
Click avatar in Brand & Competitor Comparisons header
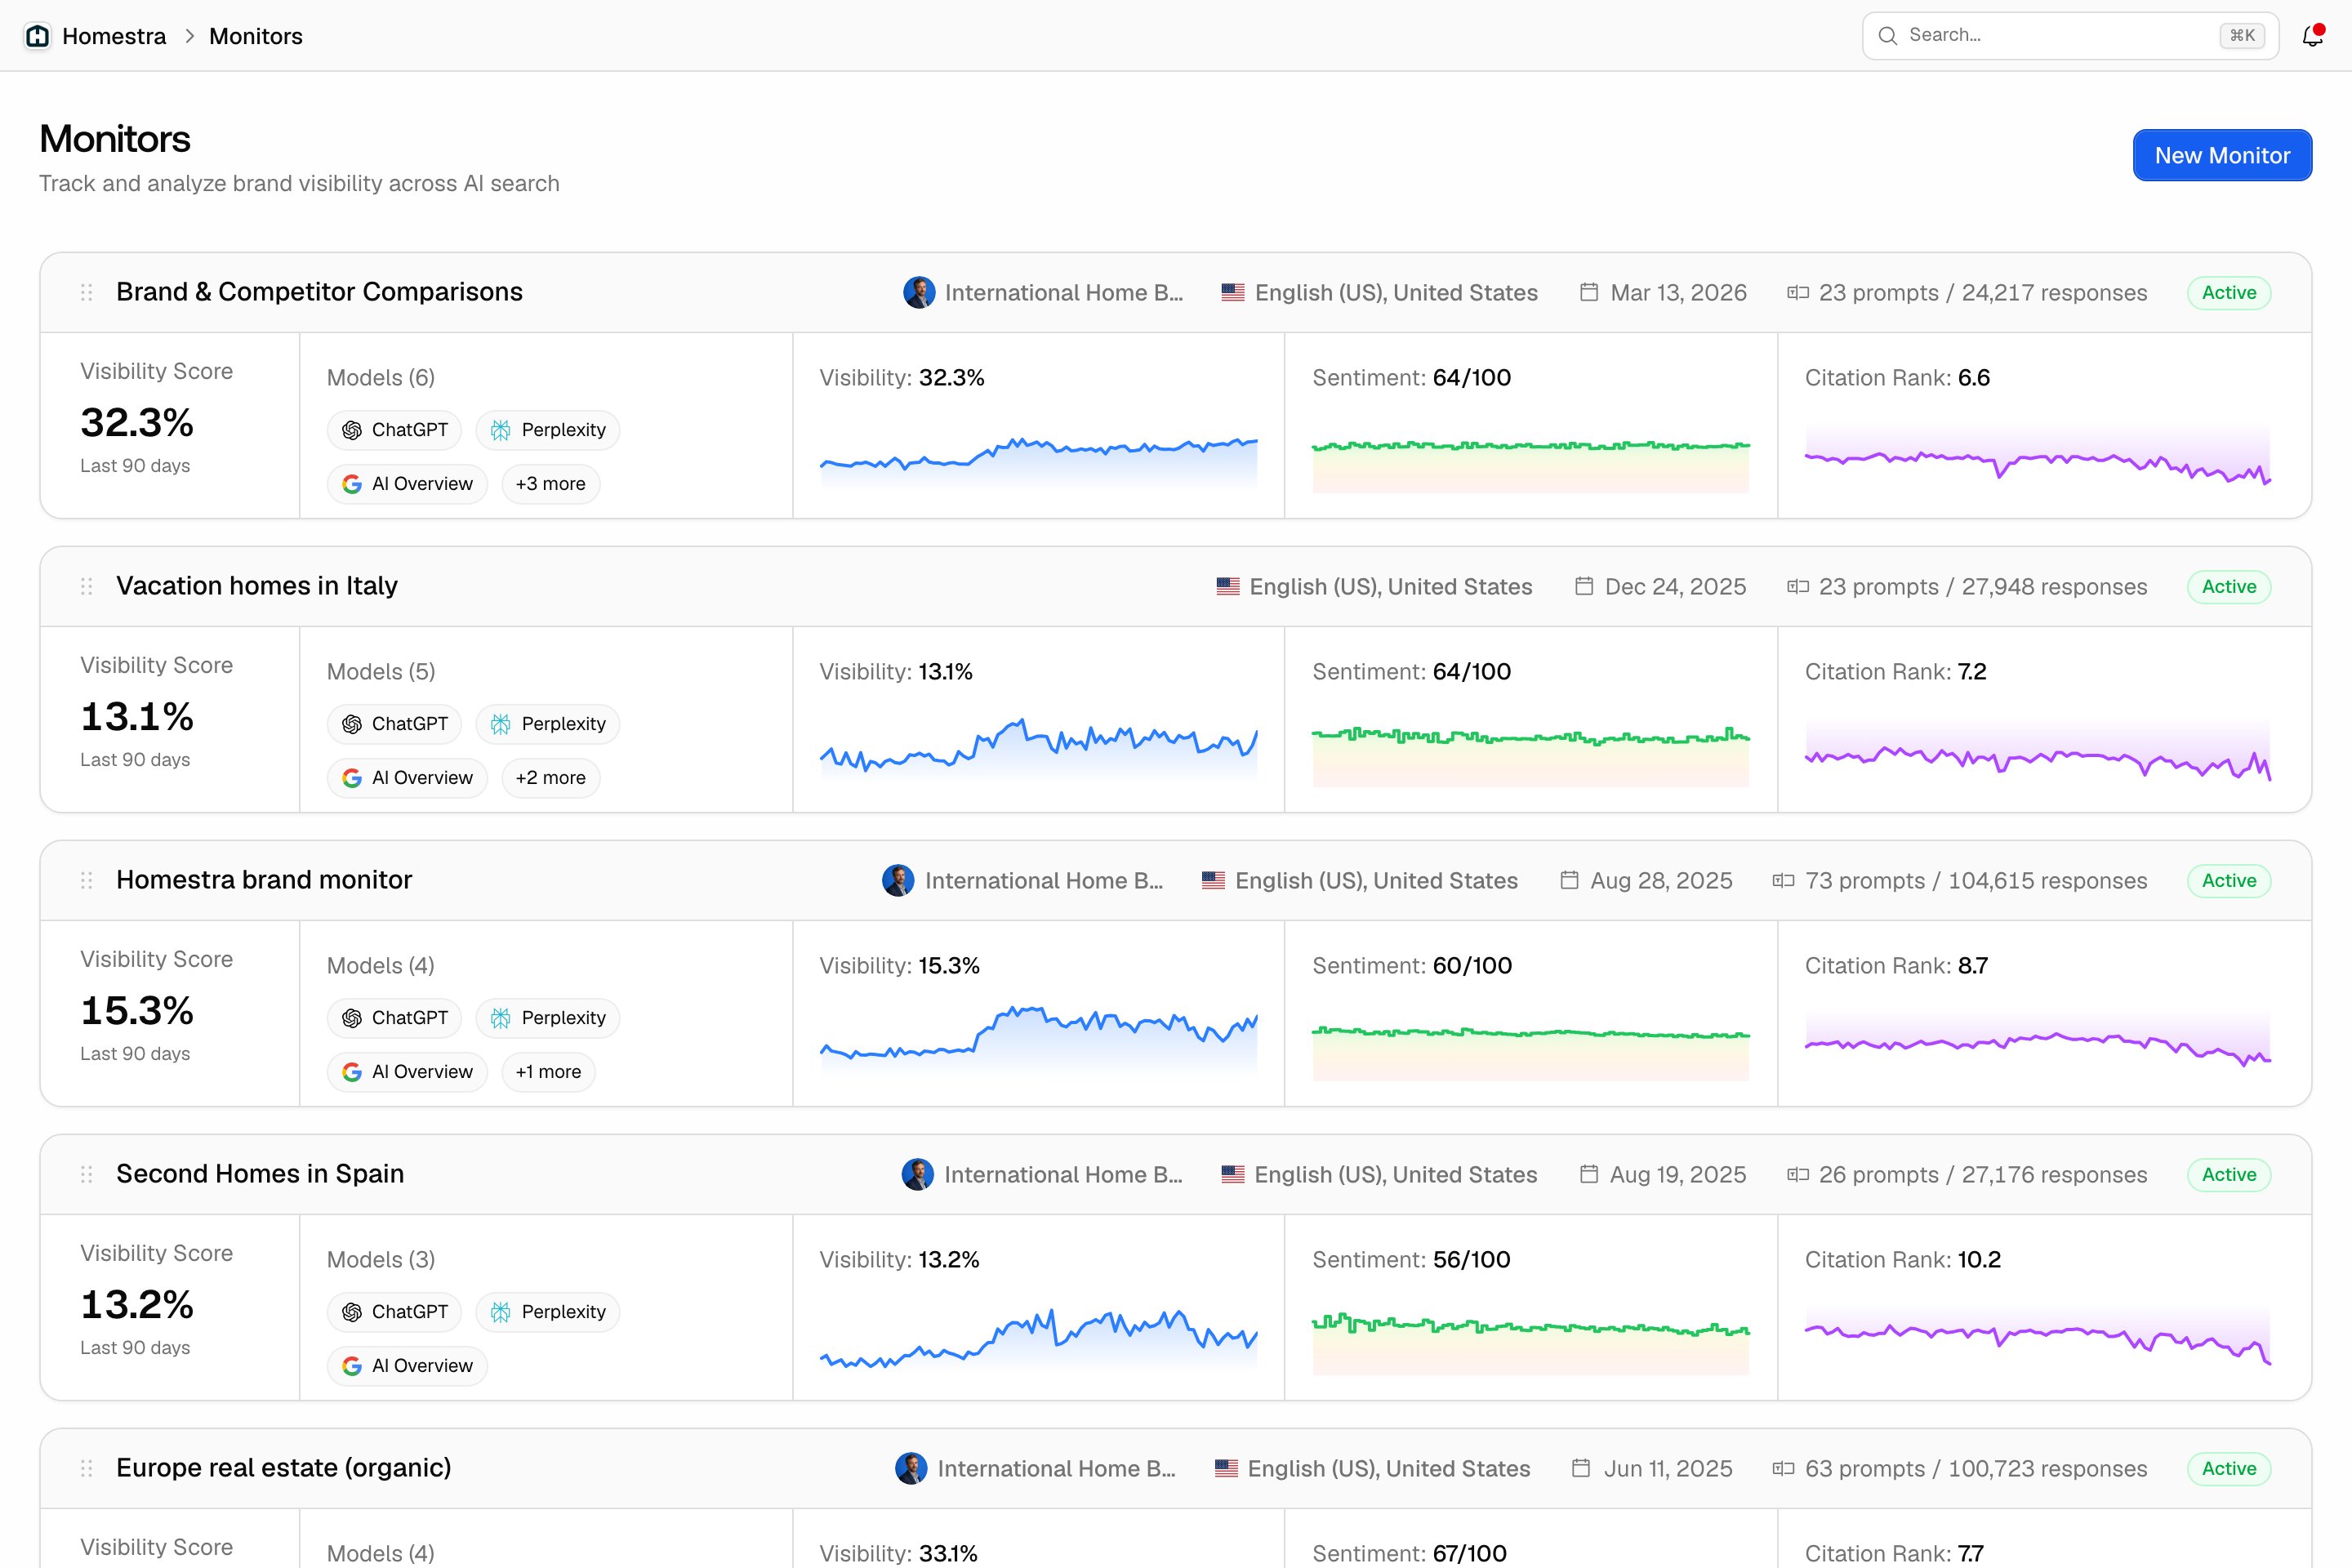pos(919,292)
